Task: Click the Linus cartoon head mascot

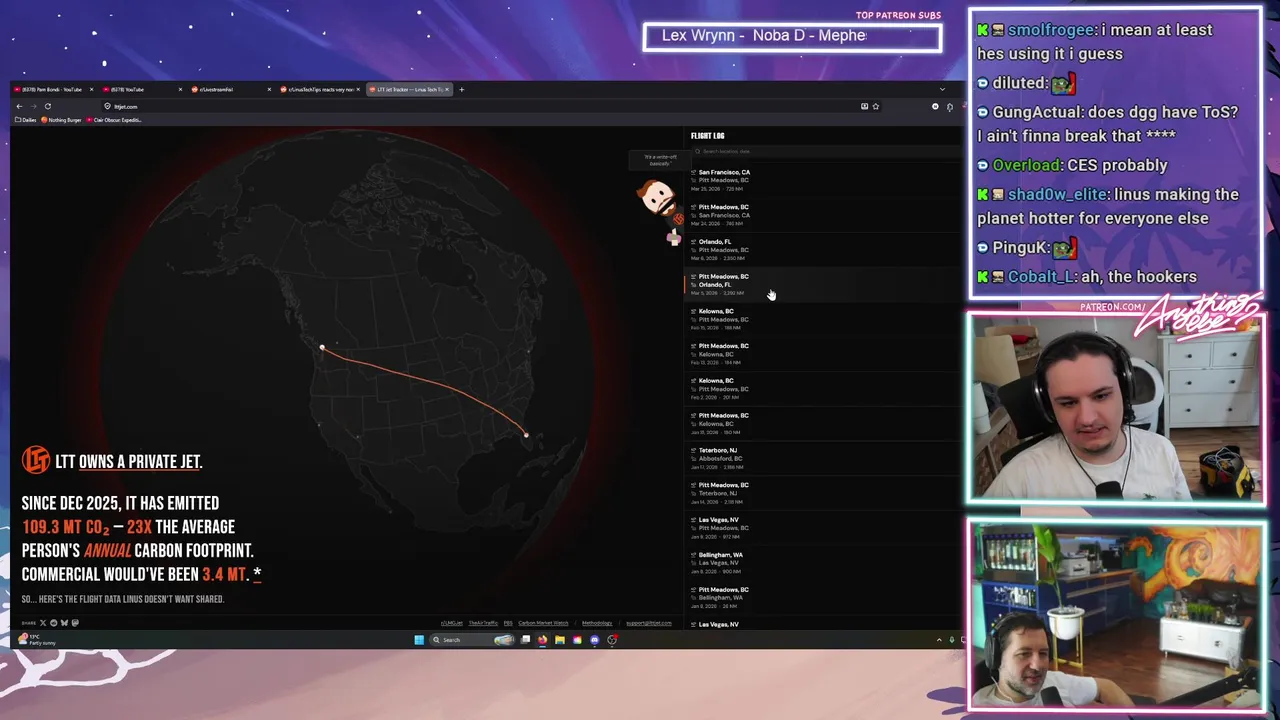Action: click(657, 198)
